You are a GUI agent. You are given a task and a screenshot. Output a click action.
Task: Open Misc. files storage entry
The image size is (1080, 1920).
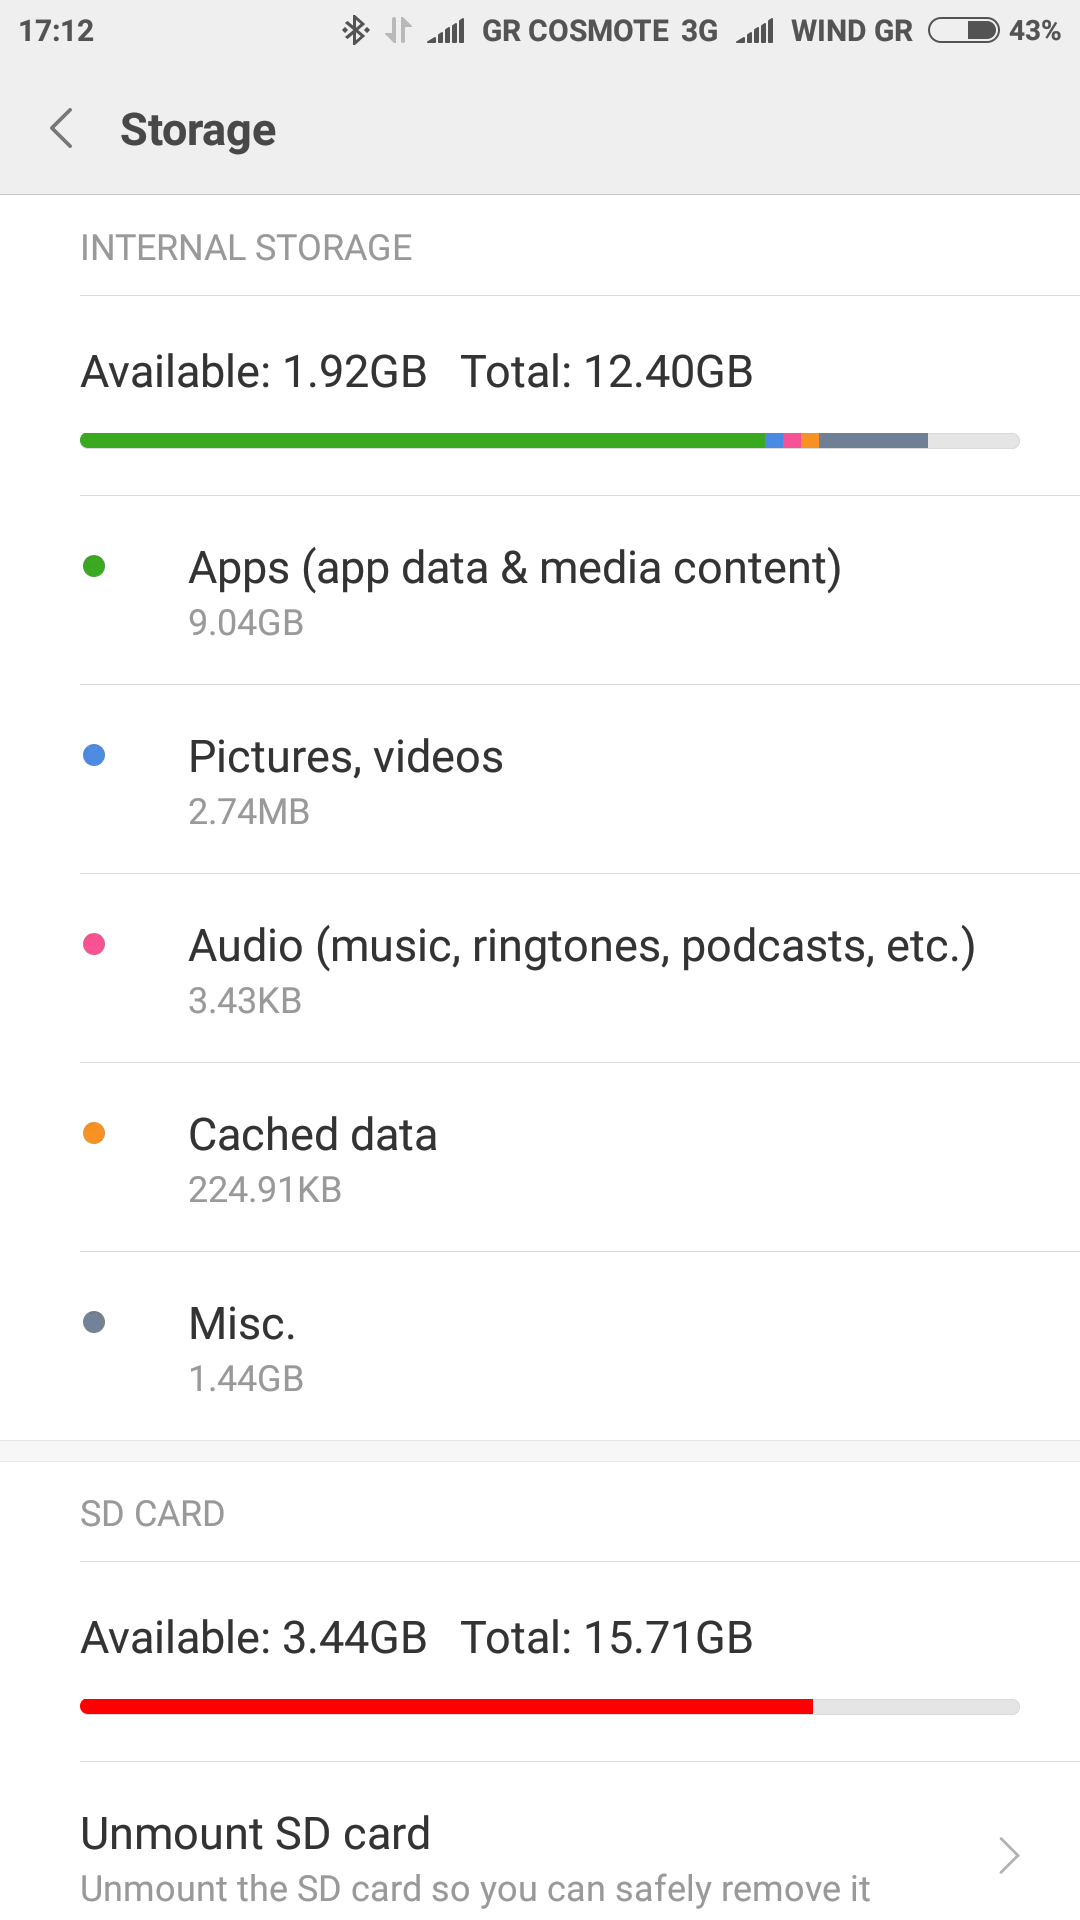pos(245,1347)
